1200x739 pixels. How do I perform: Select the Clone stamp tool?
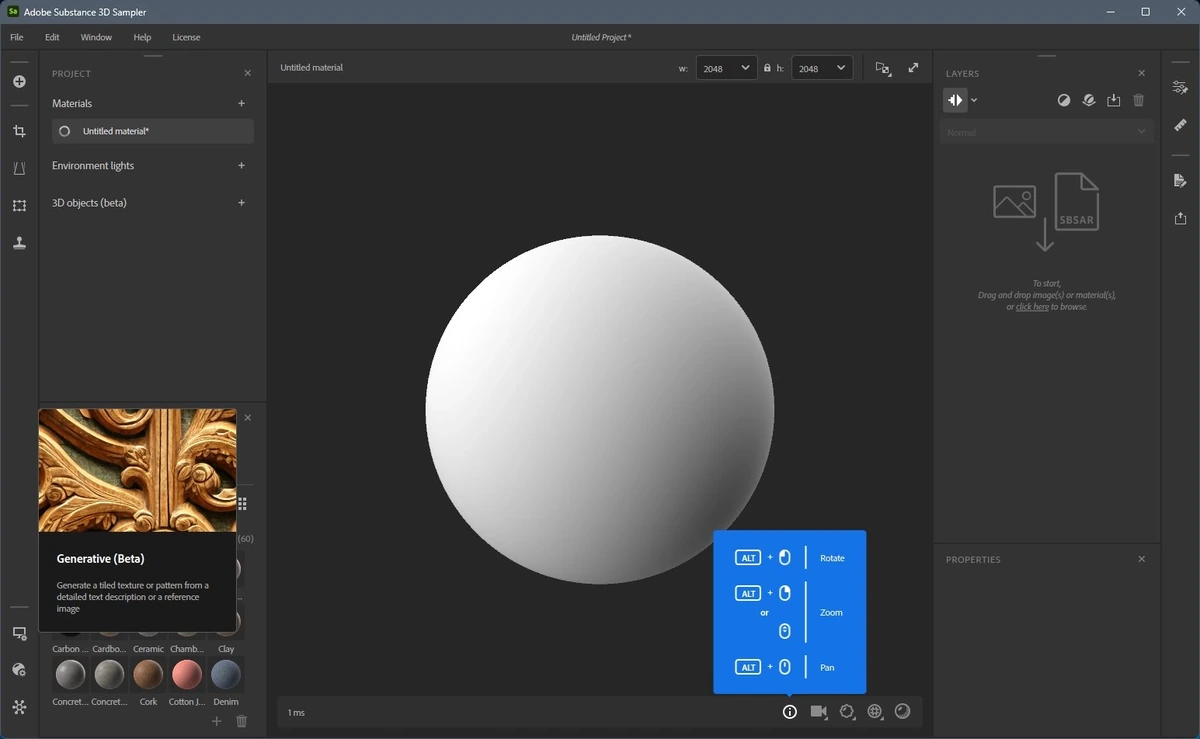click(19, 243)
